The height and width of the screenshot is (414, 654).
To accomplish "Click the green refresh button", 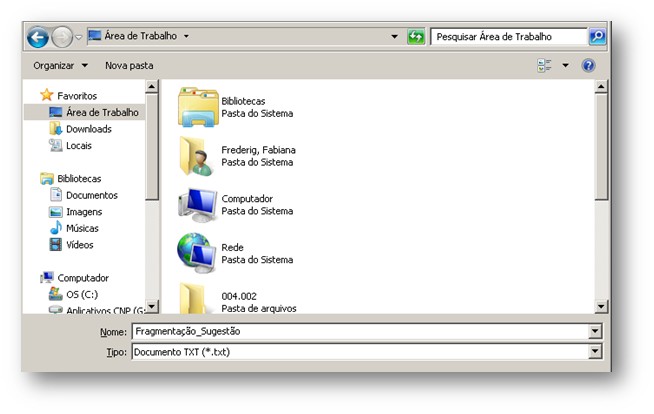I will [416, 37].
